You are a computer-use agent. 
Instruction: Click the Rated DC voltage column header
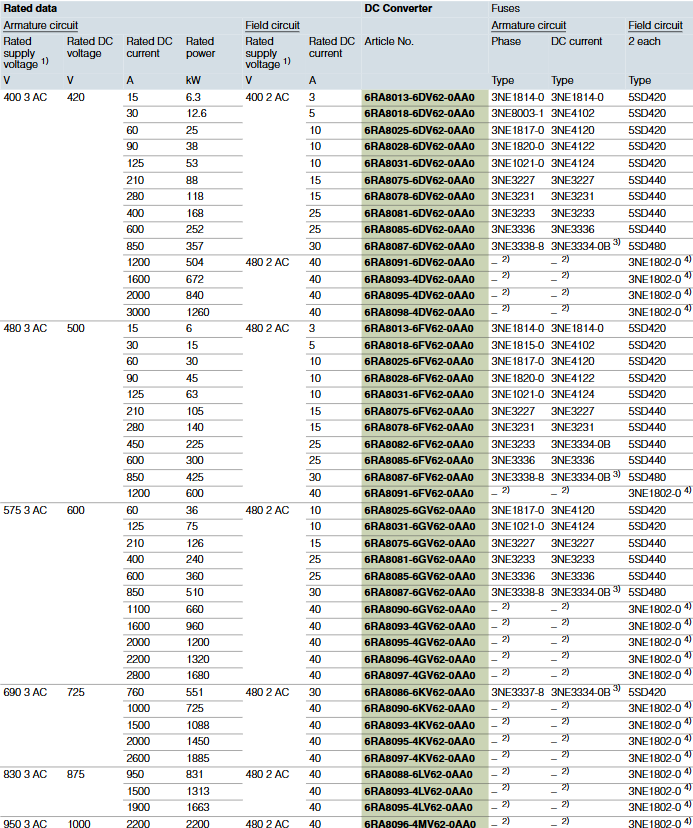point(84,47)
